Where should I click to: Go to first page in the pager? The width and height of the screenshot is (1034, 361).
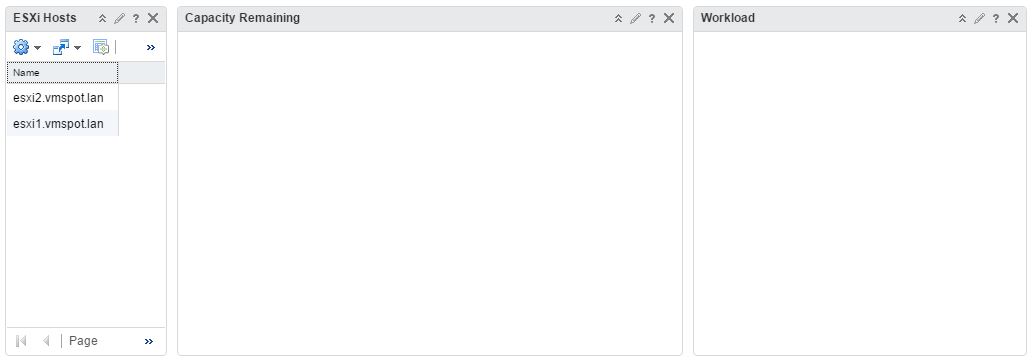point(21,341)
